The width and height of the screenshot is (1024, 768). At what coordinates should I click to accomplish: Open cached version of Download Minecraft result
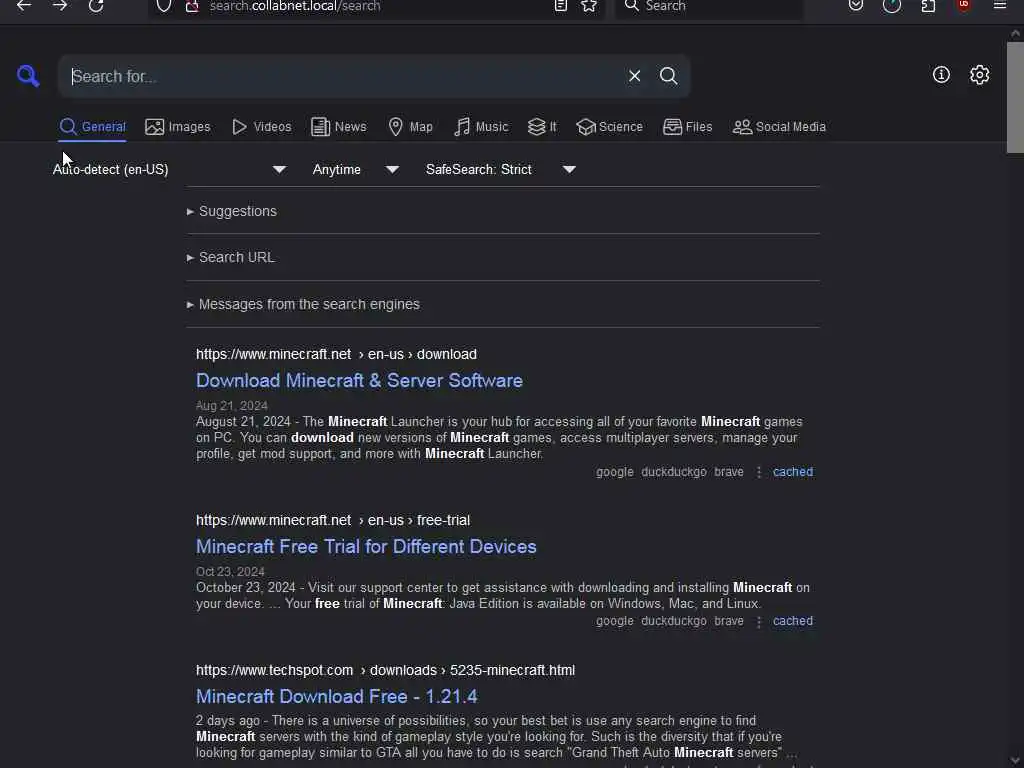pos(793,472)
